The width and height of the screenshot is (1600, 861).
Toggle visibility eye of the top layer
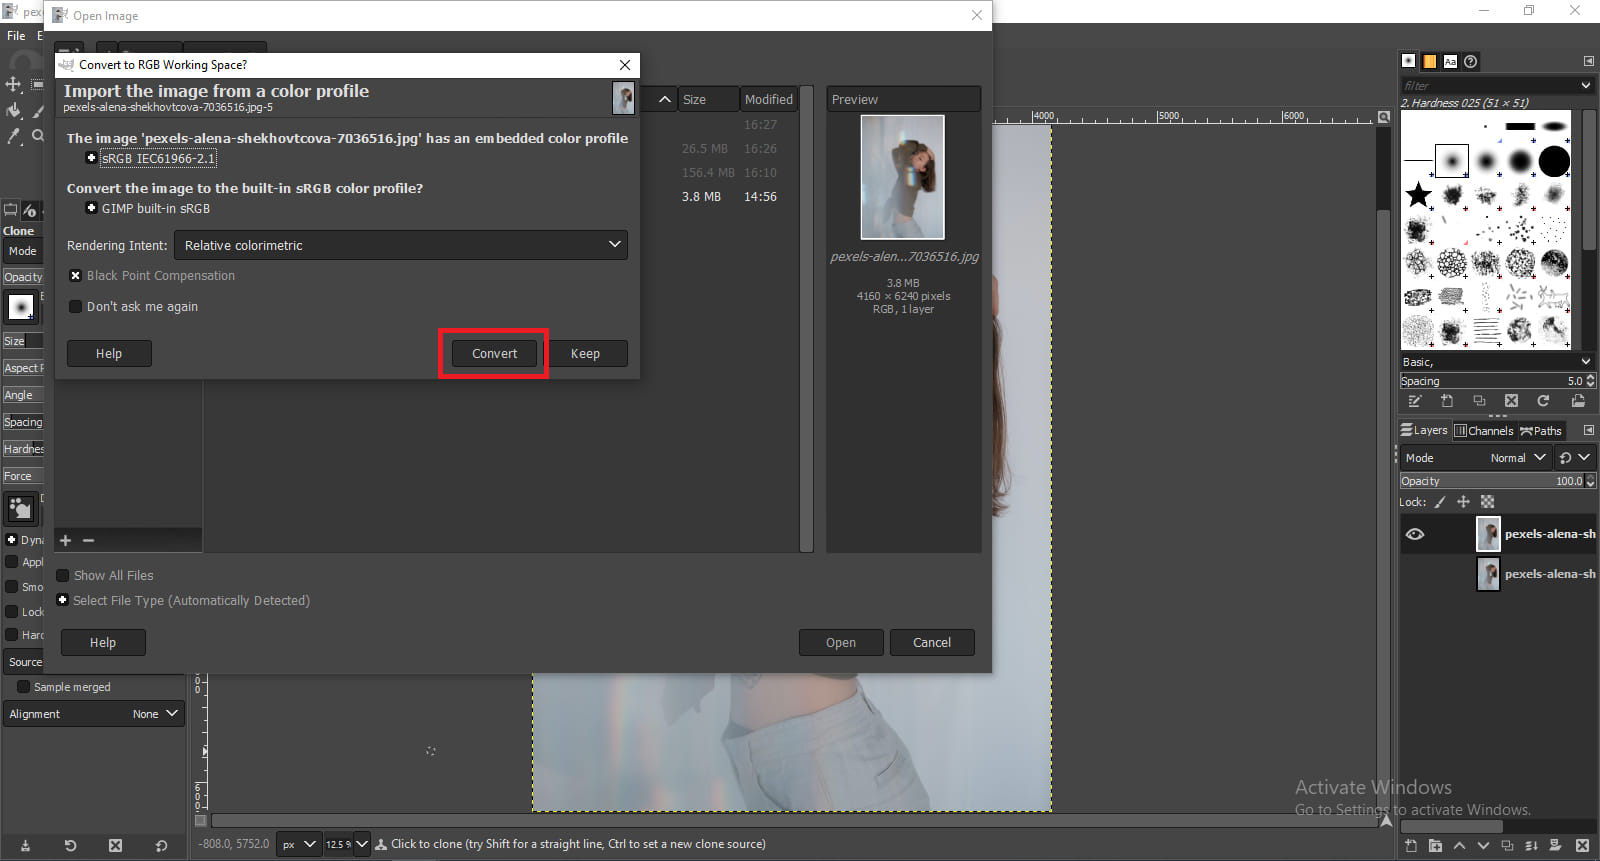tap(1415, 534)
